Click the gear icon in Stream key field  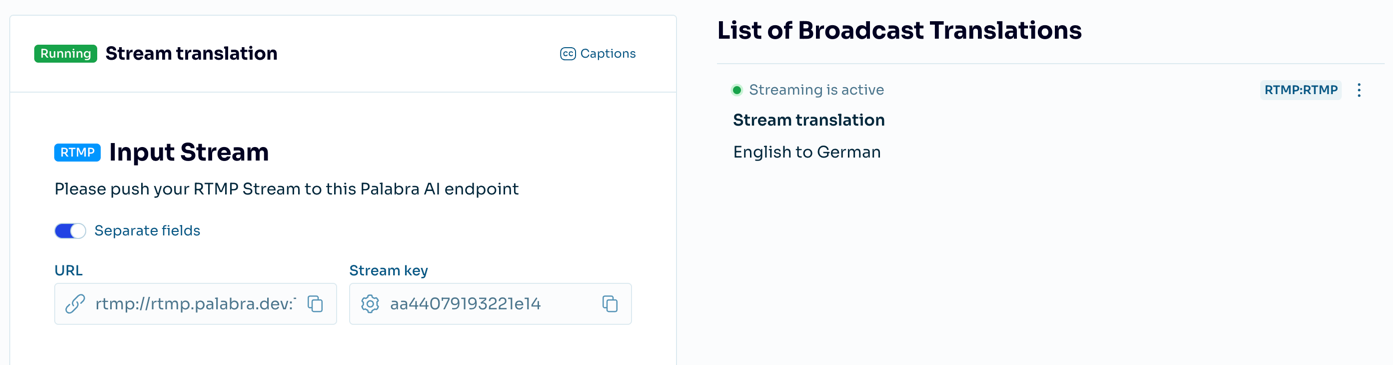point(370,304)
